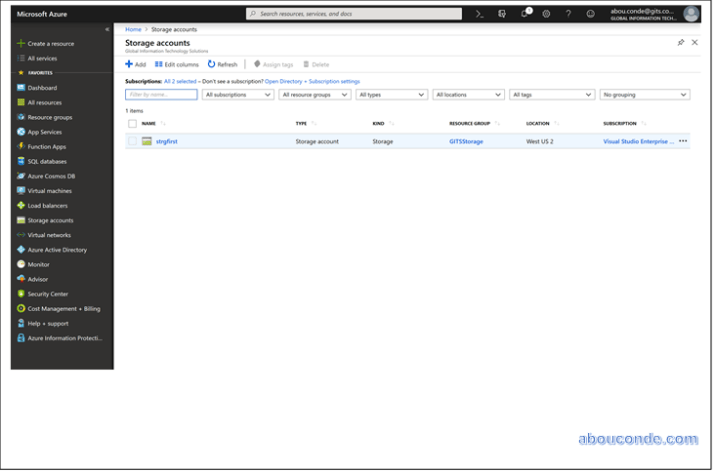Open the more options ellipsis for strgfirst
The width and height of the screenshot is (714, 471).
tap(683, 141)
